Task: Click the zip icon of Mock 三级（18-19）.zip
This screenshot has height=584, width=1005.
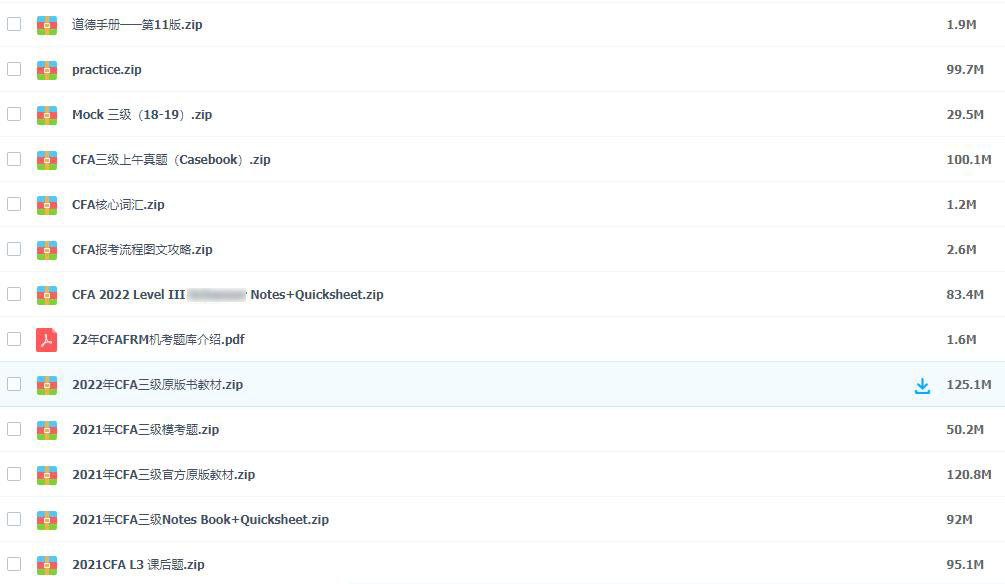Action: tap(47, 115)
